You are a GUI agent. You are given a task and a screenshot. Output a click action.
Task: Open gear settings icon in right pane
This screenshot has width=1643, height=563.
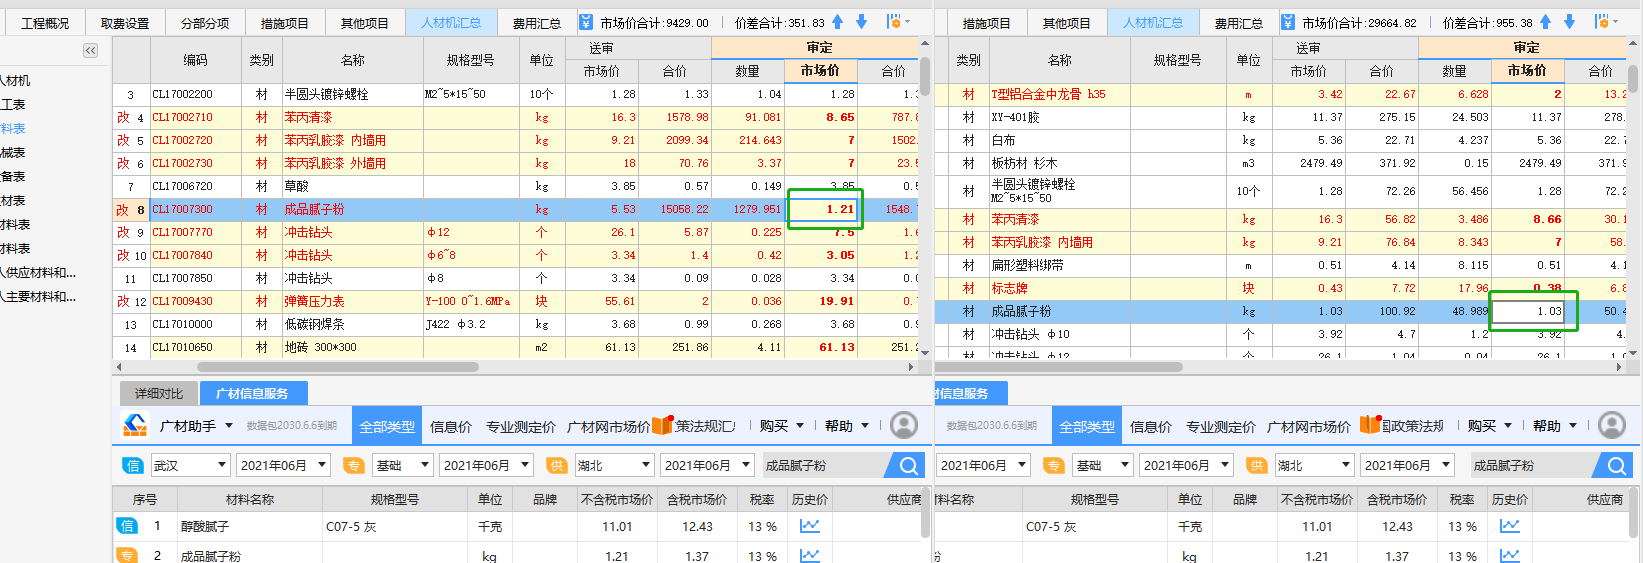(1602, 22)
